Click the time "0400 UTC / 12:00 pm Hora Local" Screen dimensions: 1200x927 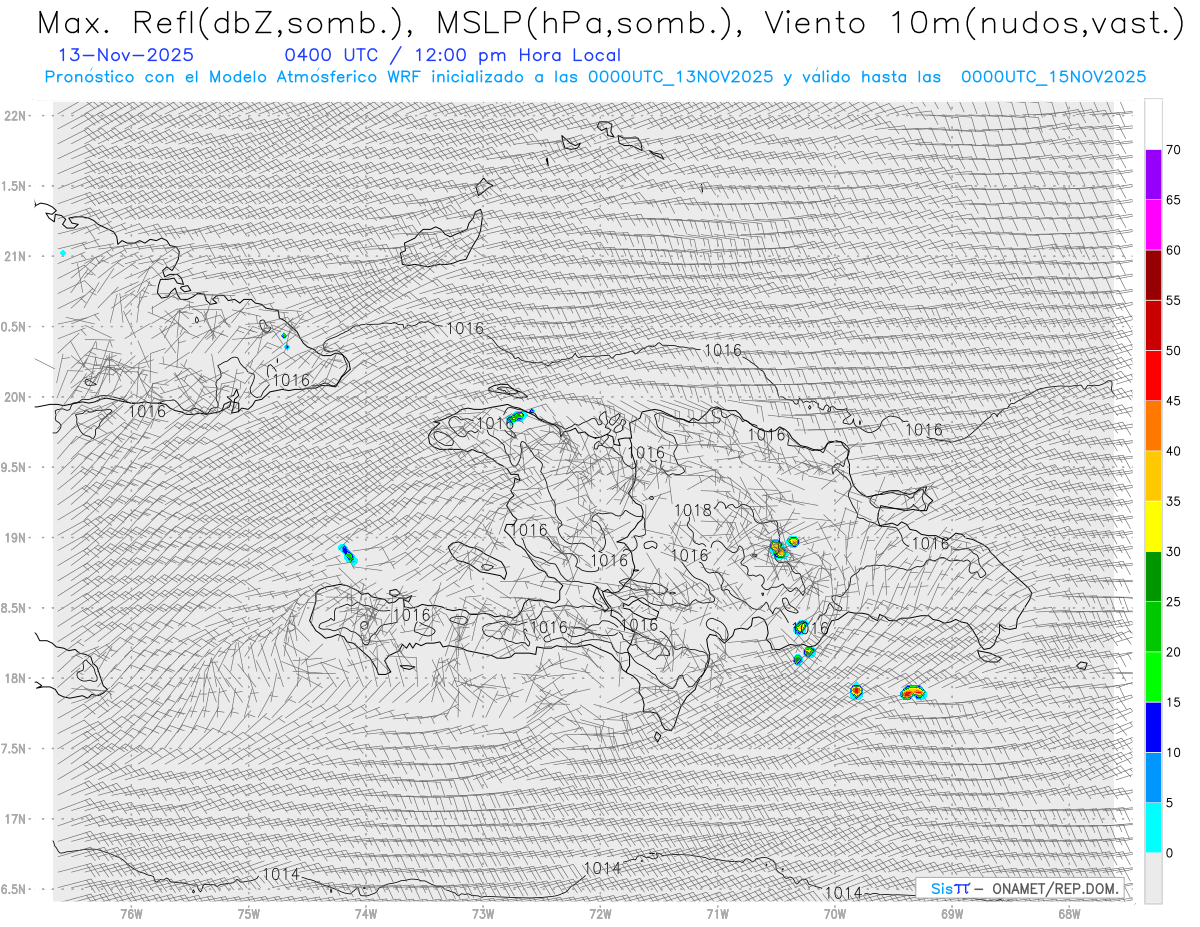[453, 56]
